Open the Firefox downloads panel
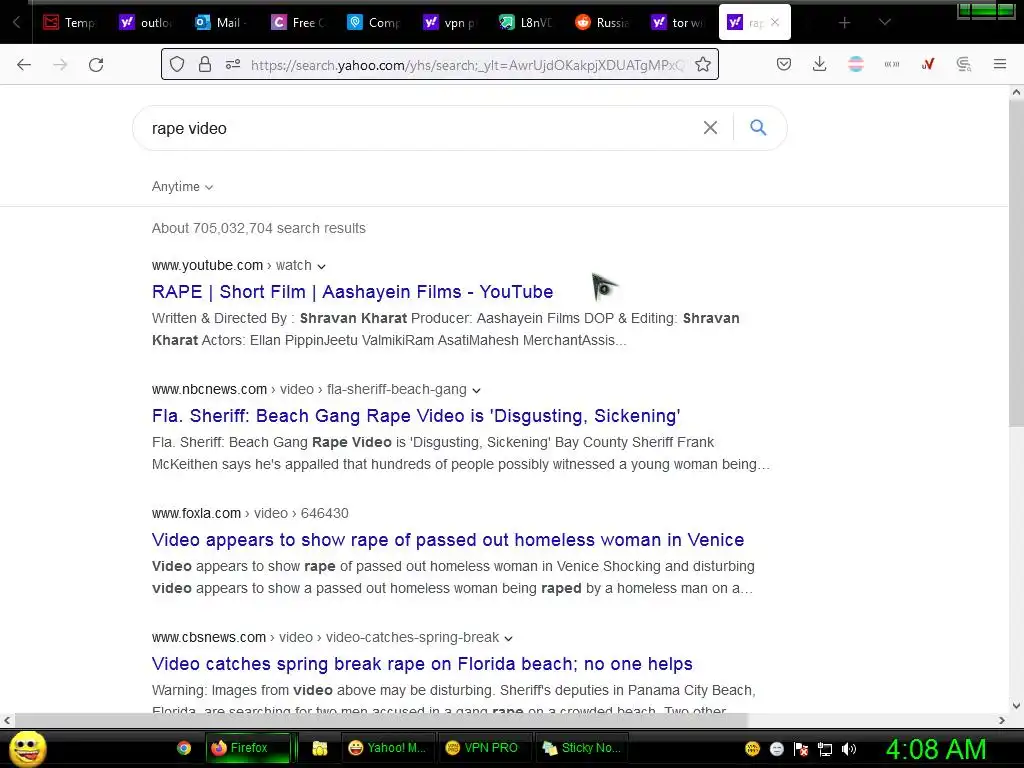 coord(820,64)
